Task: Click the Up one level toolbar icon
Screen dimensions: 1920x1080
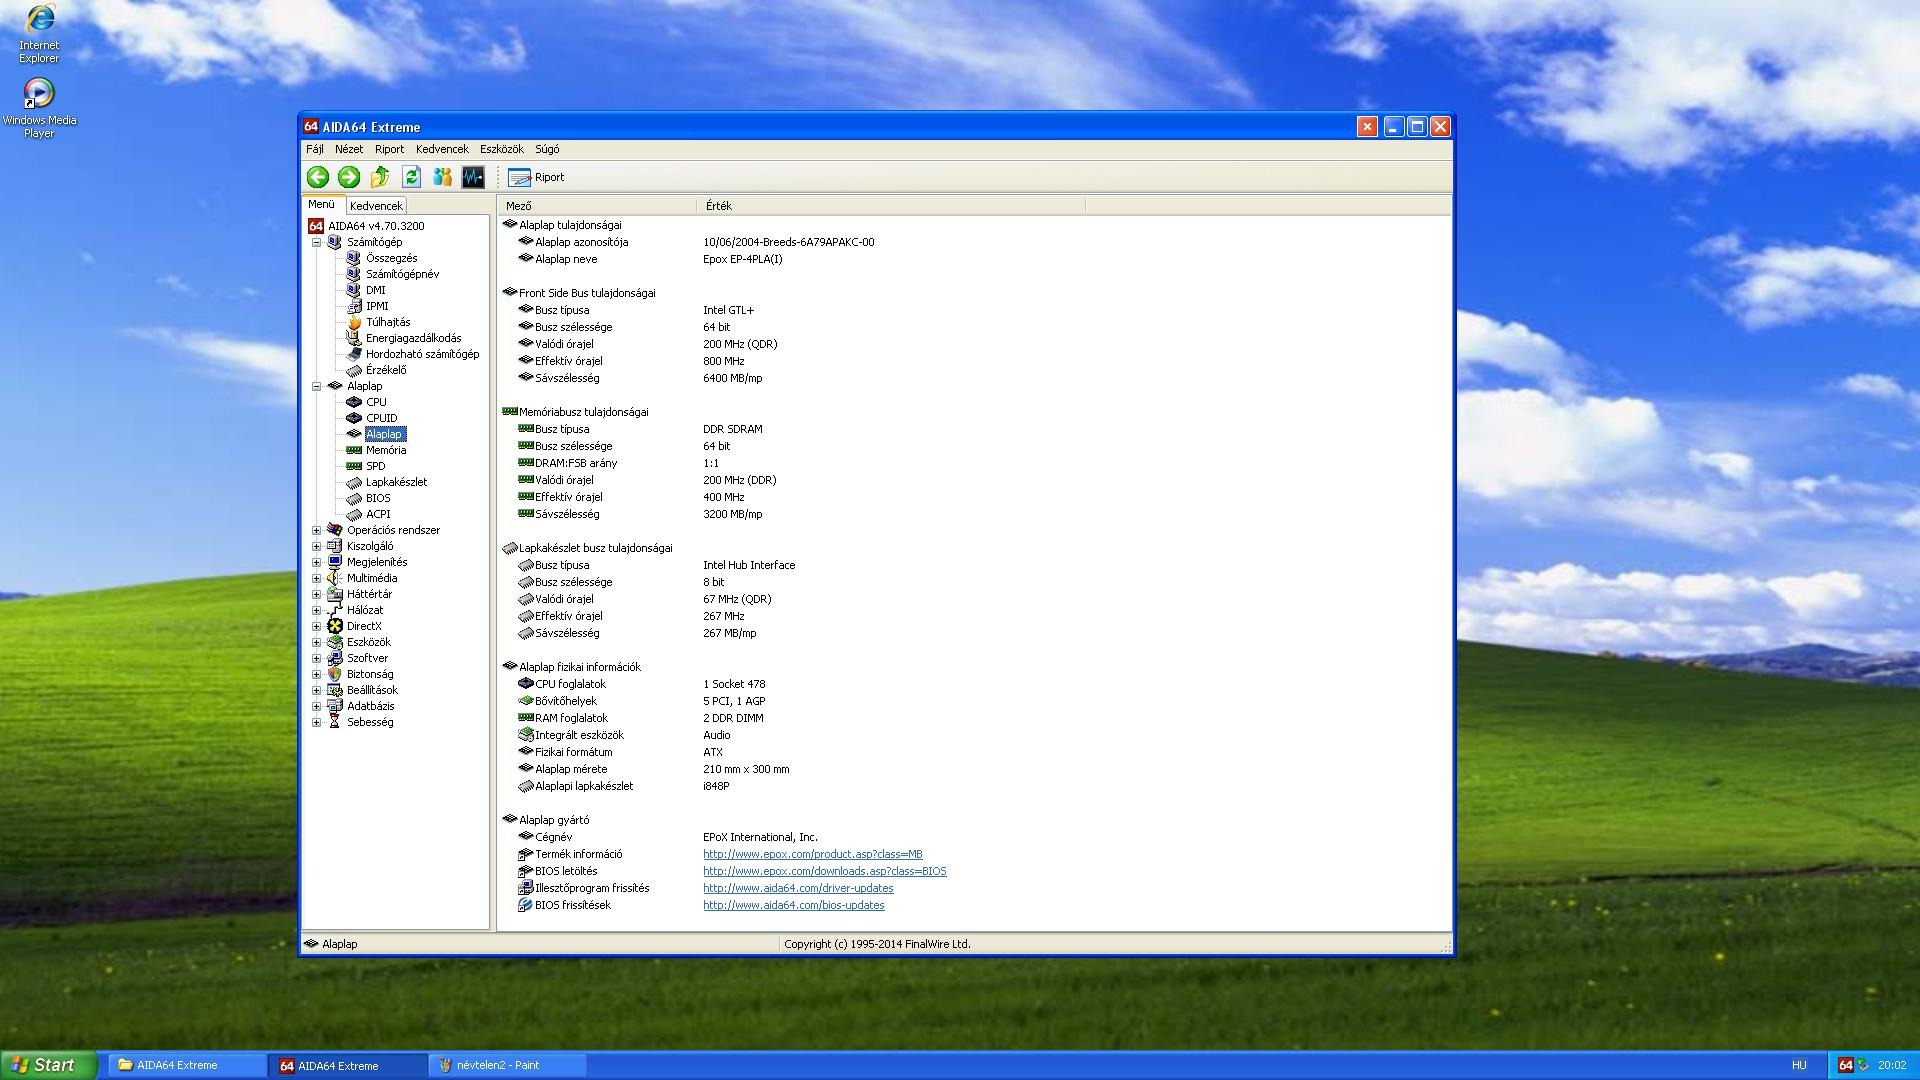Action: click(380, 177)
